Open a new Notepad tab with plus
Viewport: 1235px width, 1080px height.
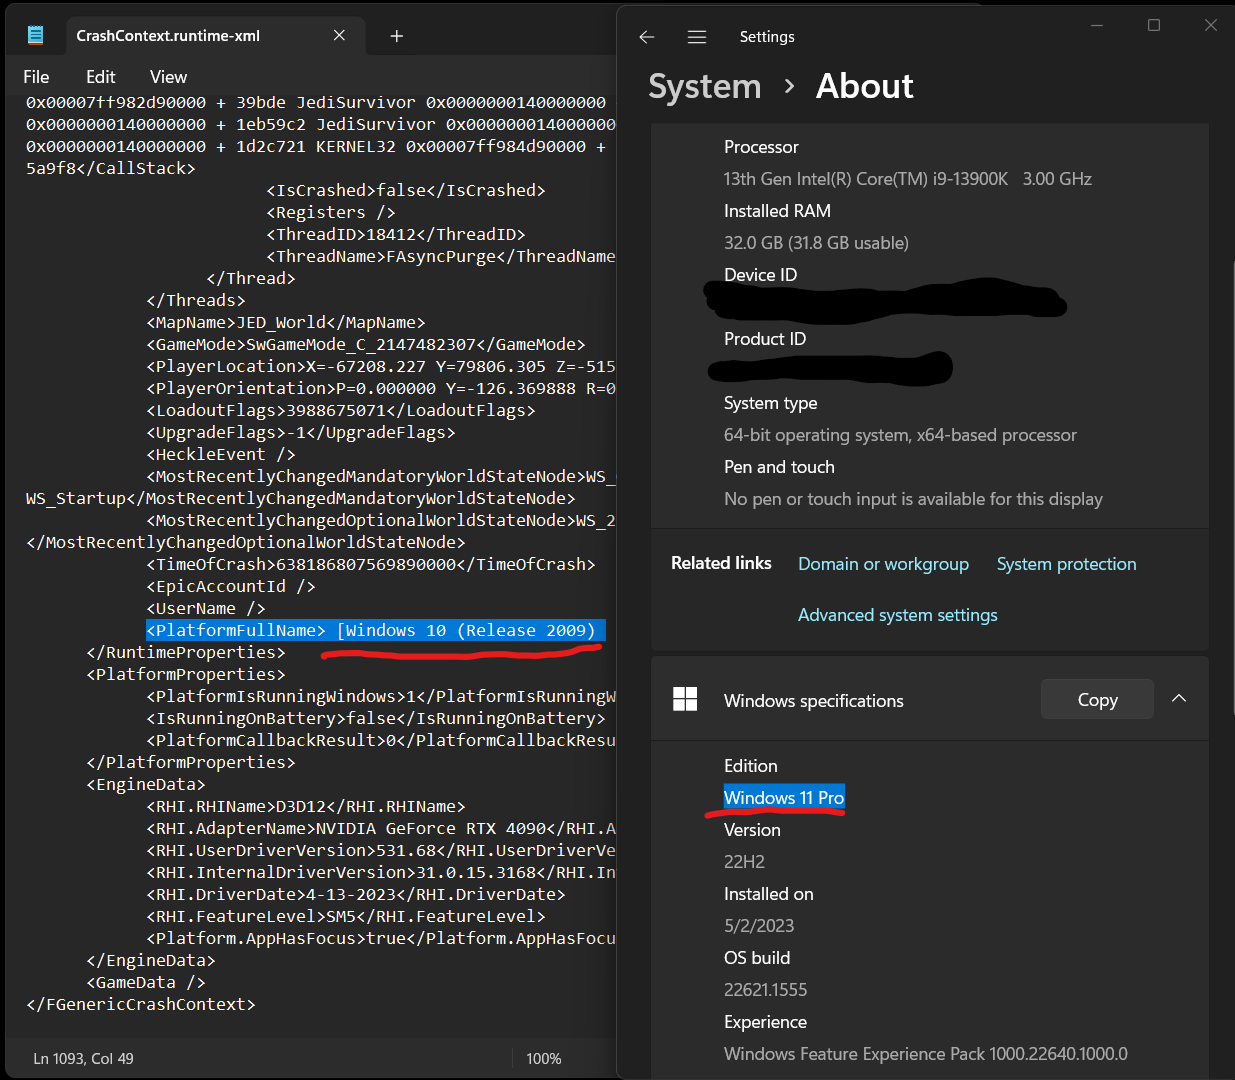coord(397,36)
